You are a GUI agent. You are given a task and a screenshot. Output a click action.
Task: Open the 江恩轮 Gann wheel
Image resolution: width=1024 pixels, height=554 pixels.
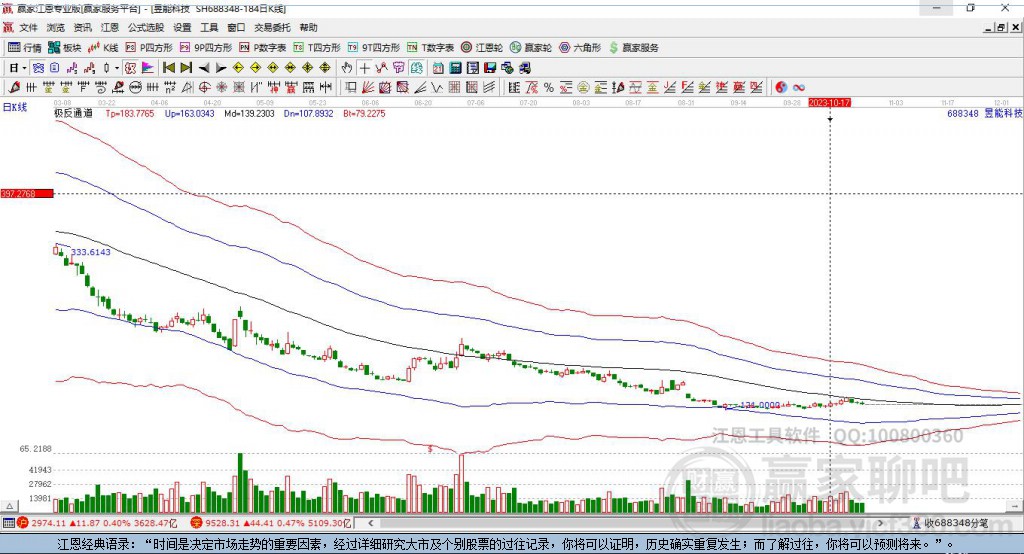coord(482,48)
